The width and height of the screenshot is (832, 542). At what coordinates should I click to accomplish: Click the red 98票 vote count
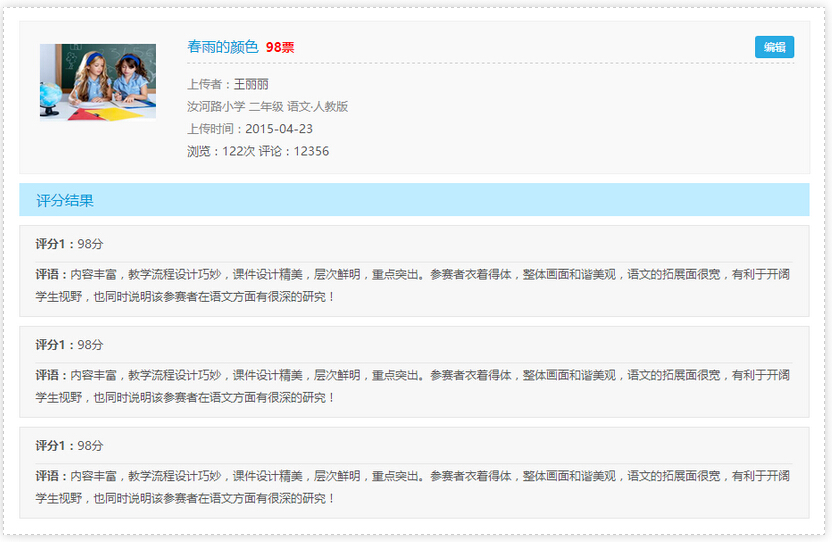coord(280,48)
